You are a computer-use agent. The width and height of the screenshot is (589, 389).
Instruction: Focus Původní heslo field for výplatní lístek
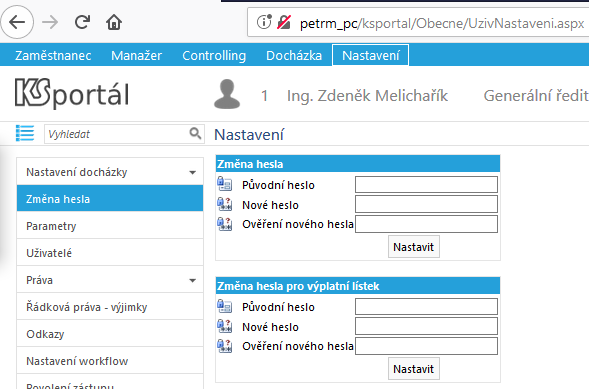pos(426,306)
